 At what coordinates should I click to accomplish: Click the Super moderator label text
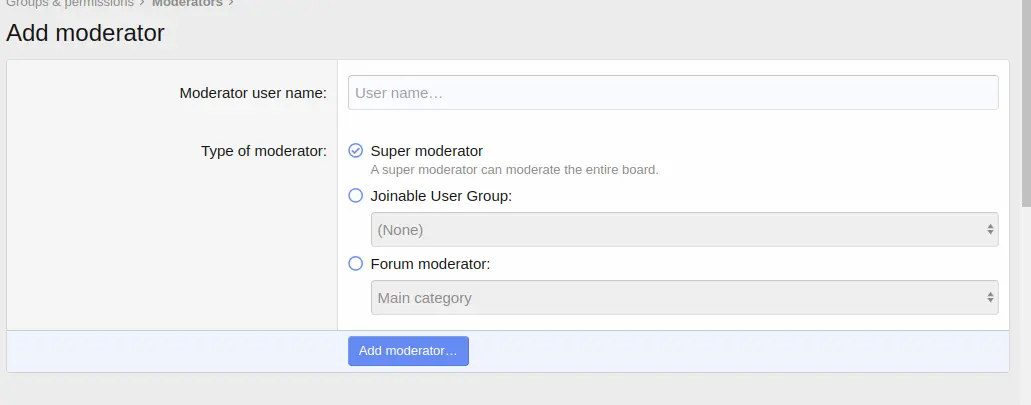pos(427,151)
